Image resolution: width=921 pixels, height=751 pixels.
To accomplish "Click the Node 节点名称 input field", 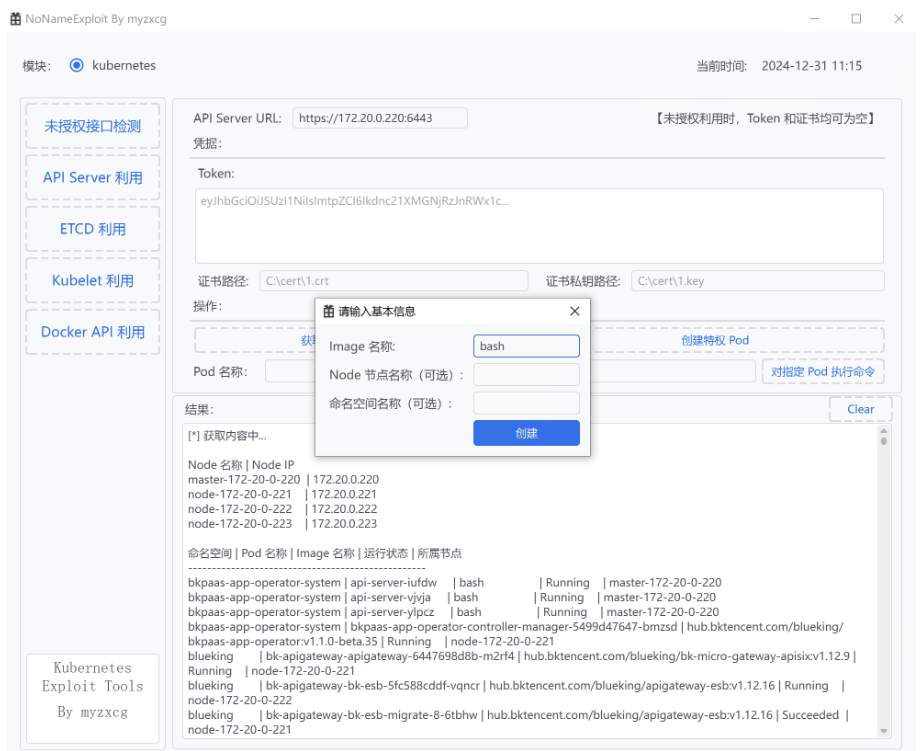I will [526, 375].
